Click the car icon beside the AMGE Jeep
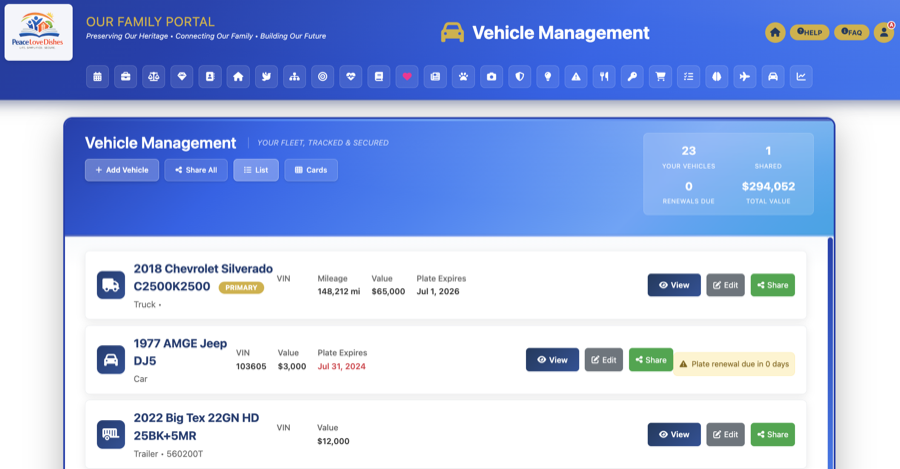900x469 pixels. pyautogui.click(x=111, y=360)
